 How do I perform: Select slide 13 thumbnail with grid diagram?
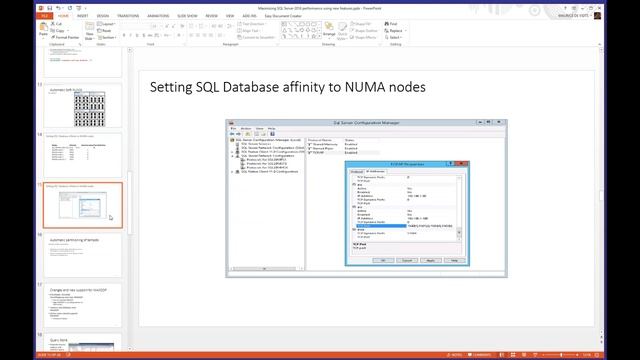click(x=83, y=106)
